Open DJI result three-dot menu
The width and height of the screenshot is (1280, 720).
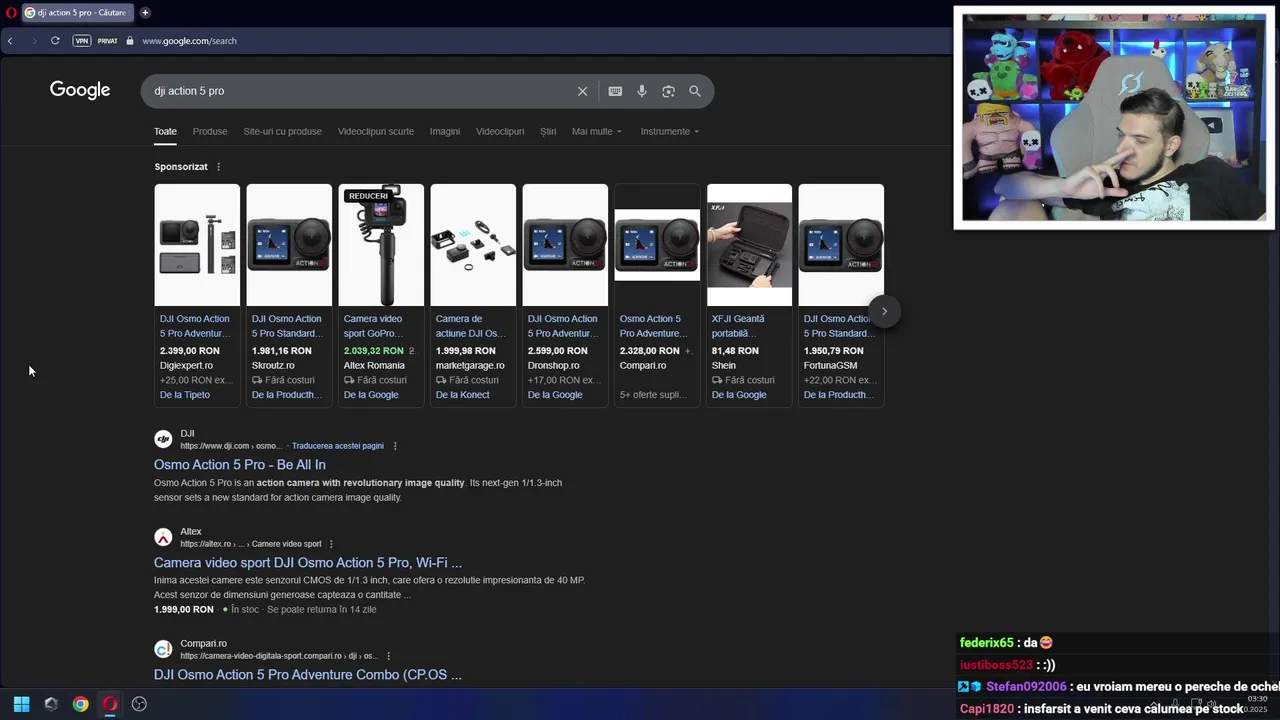395,446
